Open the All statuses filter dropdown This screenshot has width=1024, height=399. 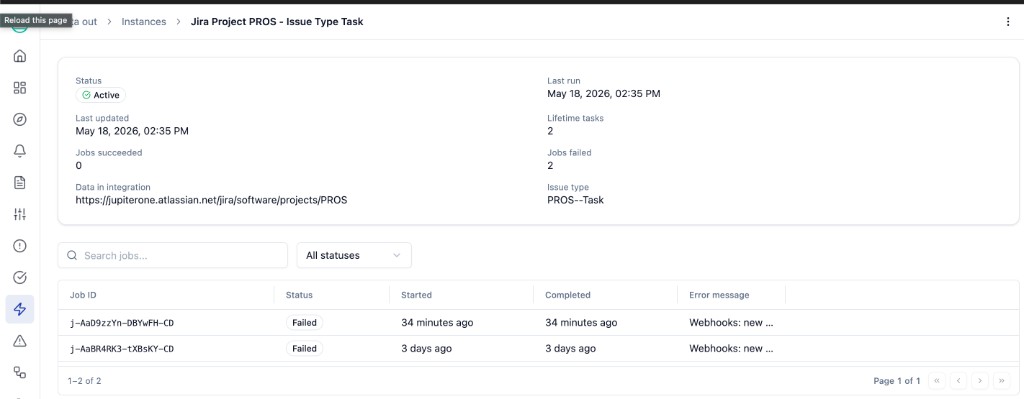[354, 255]
